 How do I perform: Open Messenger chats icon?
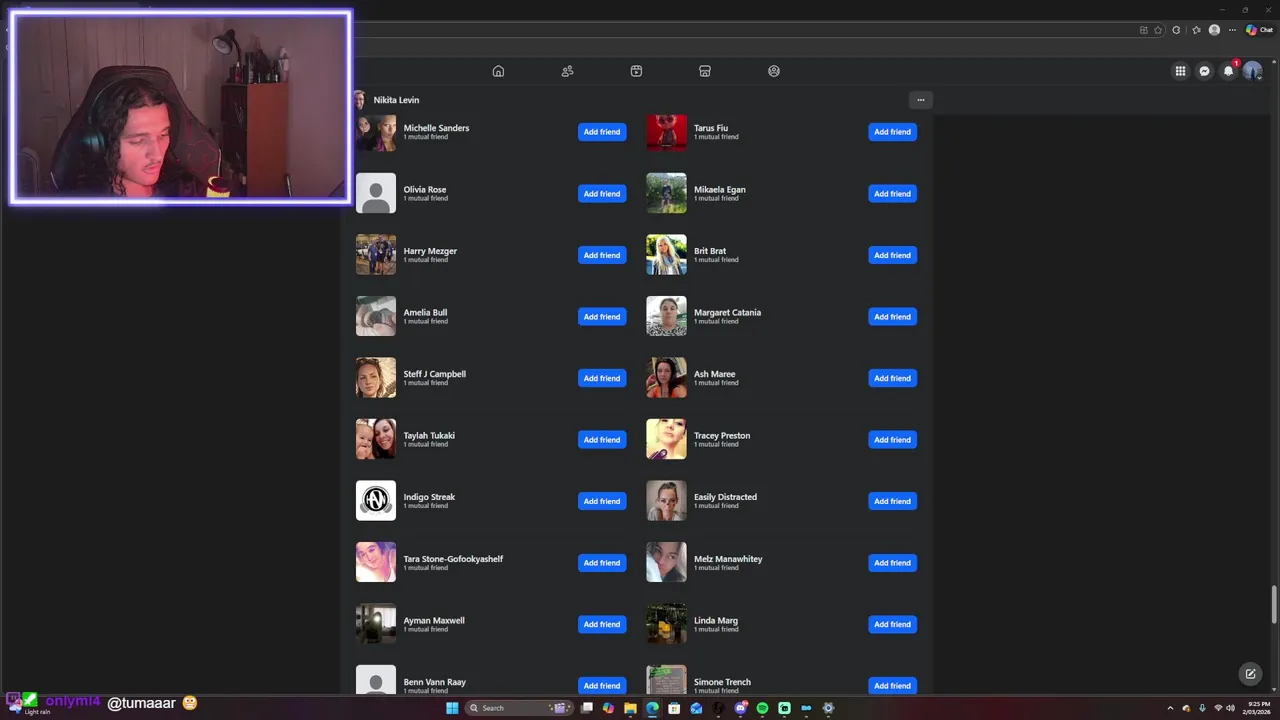point(1204,71)
